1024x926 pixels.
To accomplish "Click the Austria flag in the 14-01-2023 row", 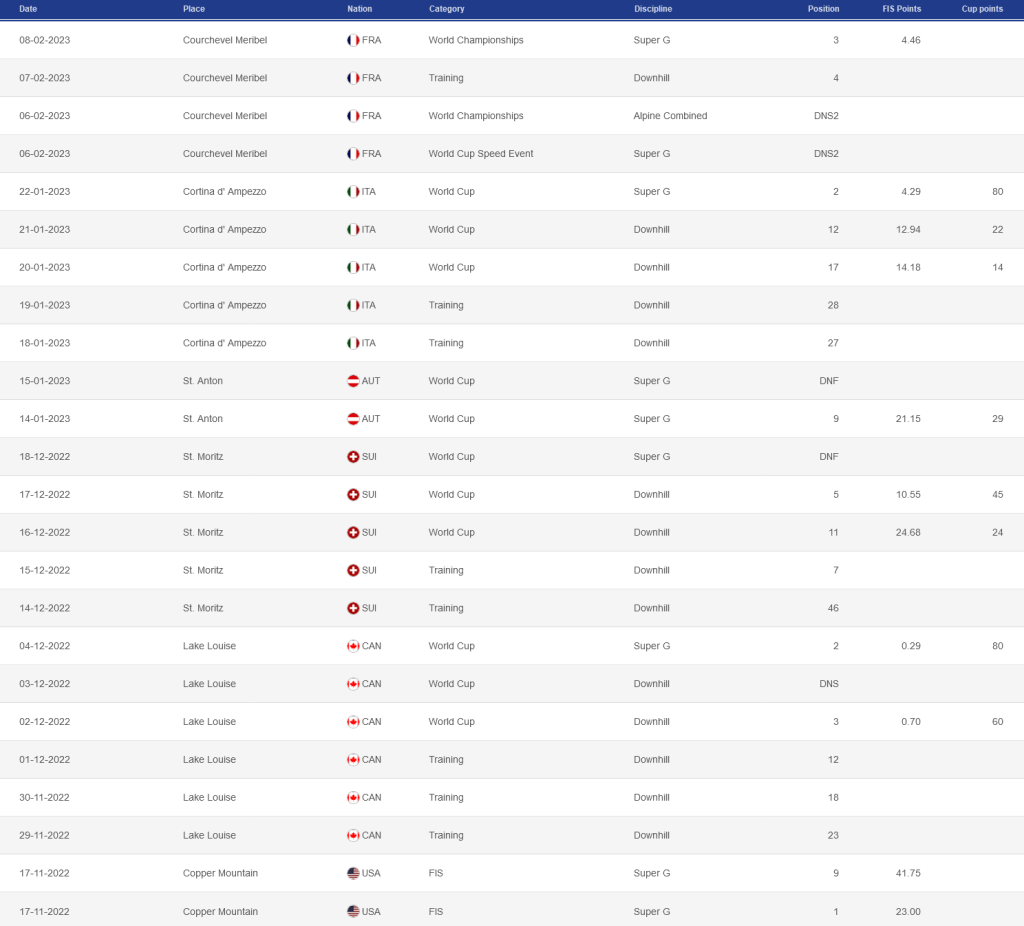I will (x=353, y=419).
